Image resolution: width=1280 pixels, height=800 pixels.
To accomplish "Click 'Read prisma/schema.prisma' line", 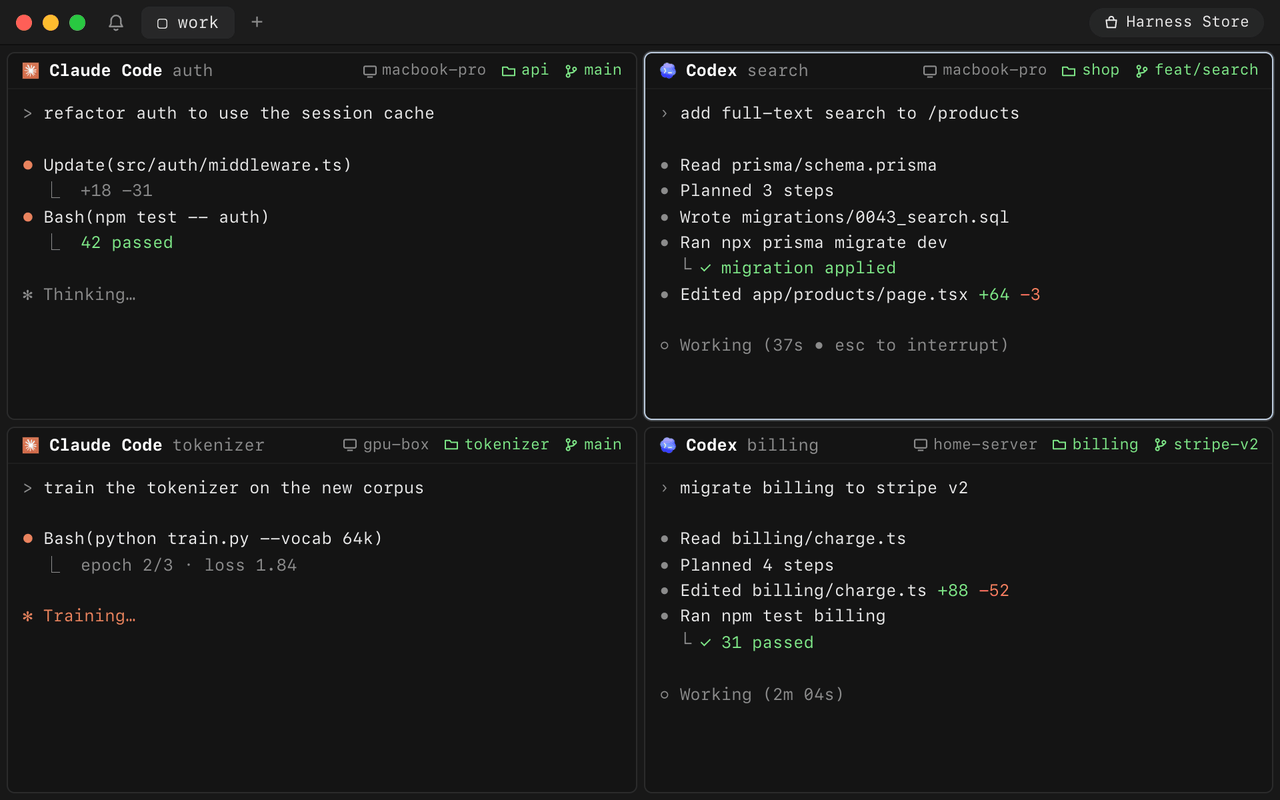I will pos(808,165).
